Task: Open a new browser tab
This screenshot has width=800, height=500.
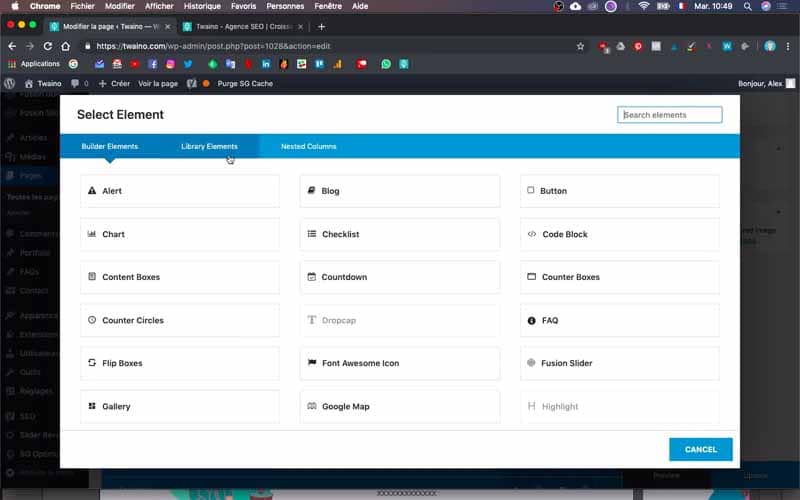Action: pos(321,27)
